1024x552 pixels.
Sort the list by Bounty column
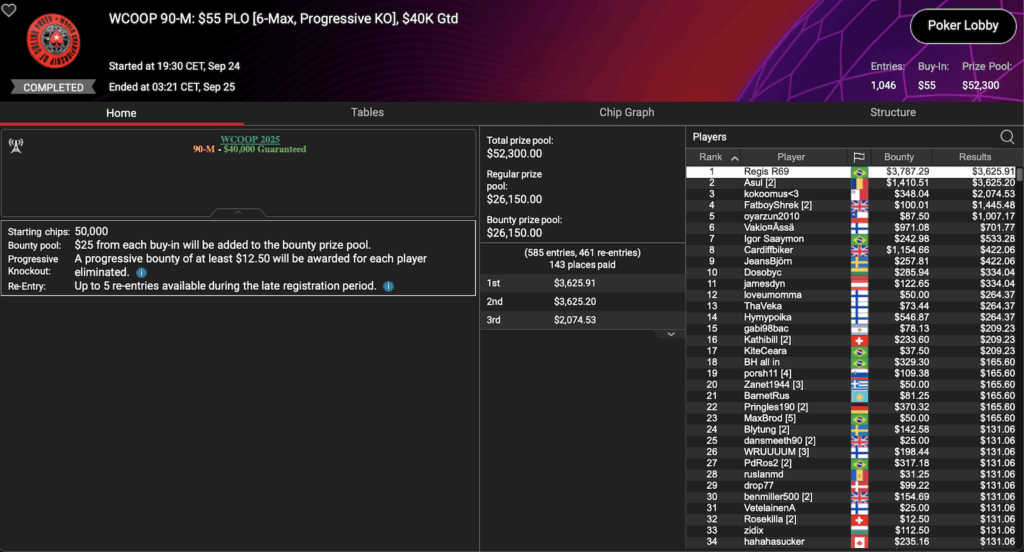[898, 157]
